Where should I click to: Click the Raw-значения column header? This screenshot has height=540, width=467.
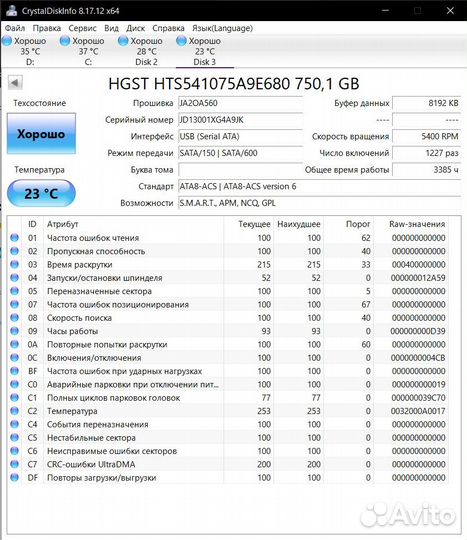click(x=417, y=224)
